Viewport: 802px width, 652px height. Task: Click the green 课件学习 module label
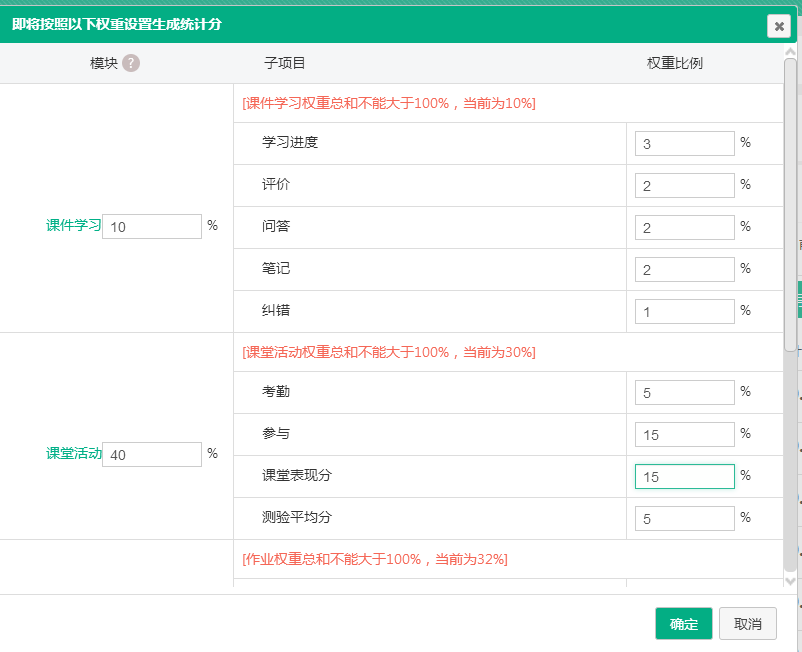pos(71,226)
